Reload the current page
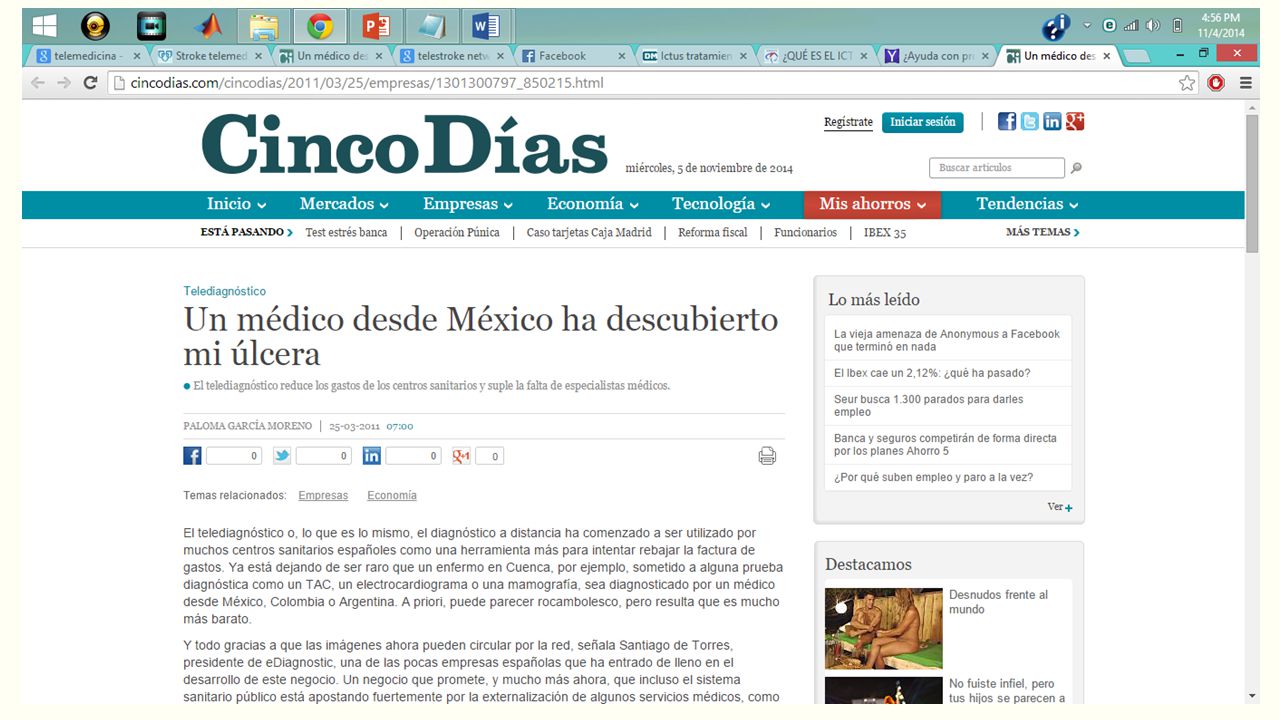The width and height of the screenshot is (1280, 720). pyautogui.click(x=90, y=83)
